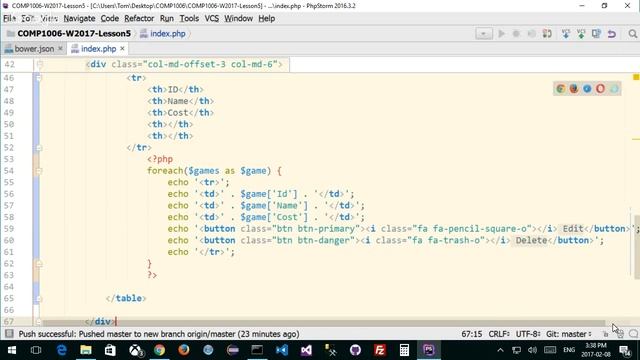The image size is (640, 360).
Task: Open UTF-8 encoding selector
Action: [528, 334]
